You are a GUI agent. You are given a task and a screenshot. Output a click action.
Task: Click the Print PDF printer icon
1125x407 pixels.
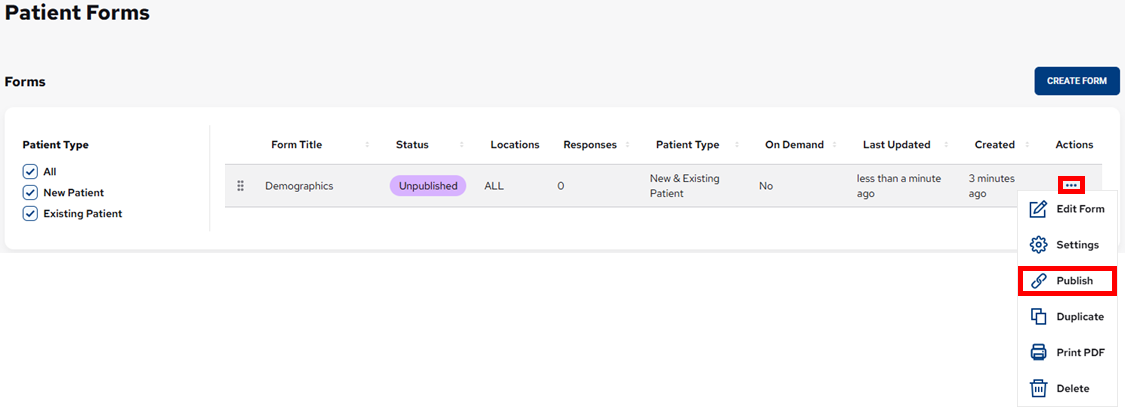(x=1038, y=353)
